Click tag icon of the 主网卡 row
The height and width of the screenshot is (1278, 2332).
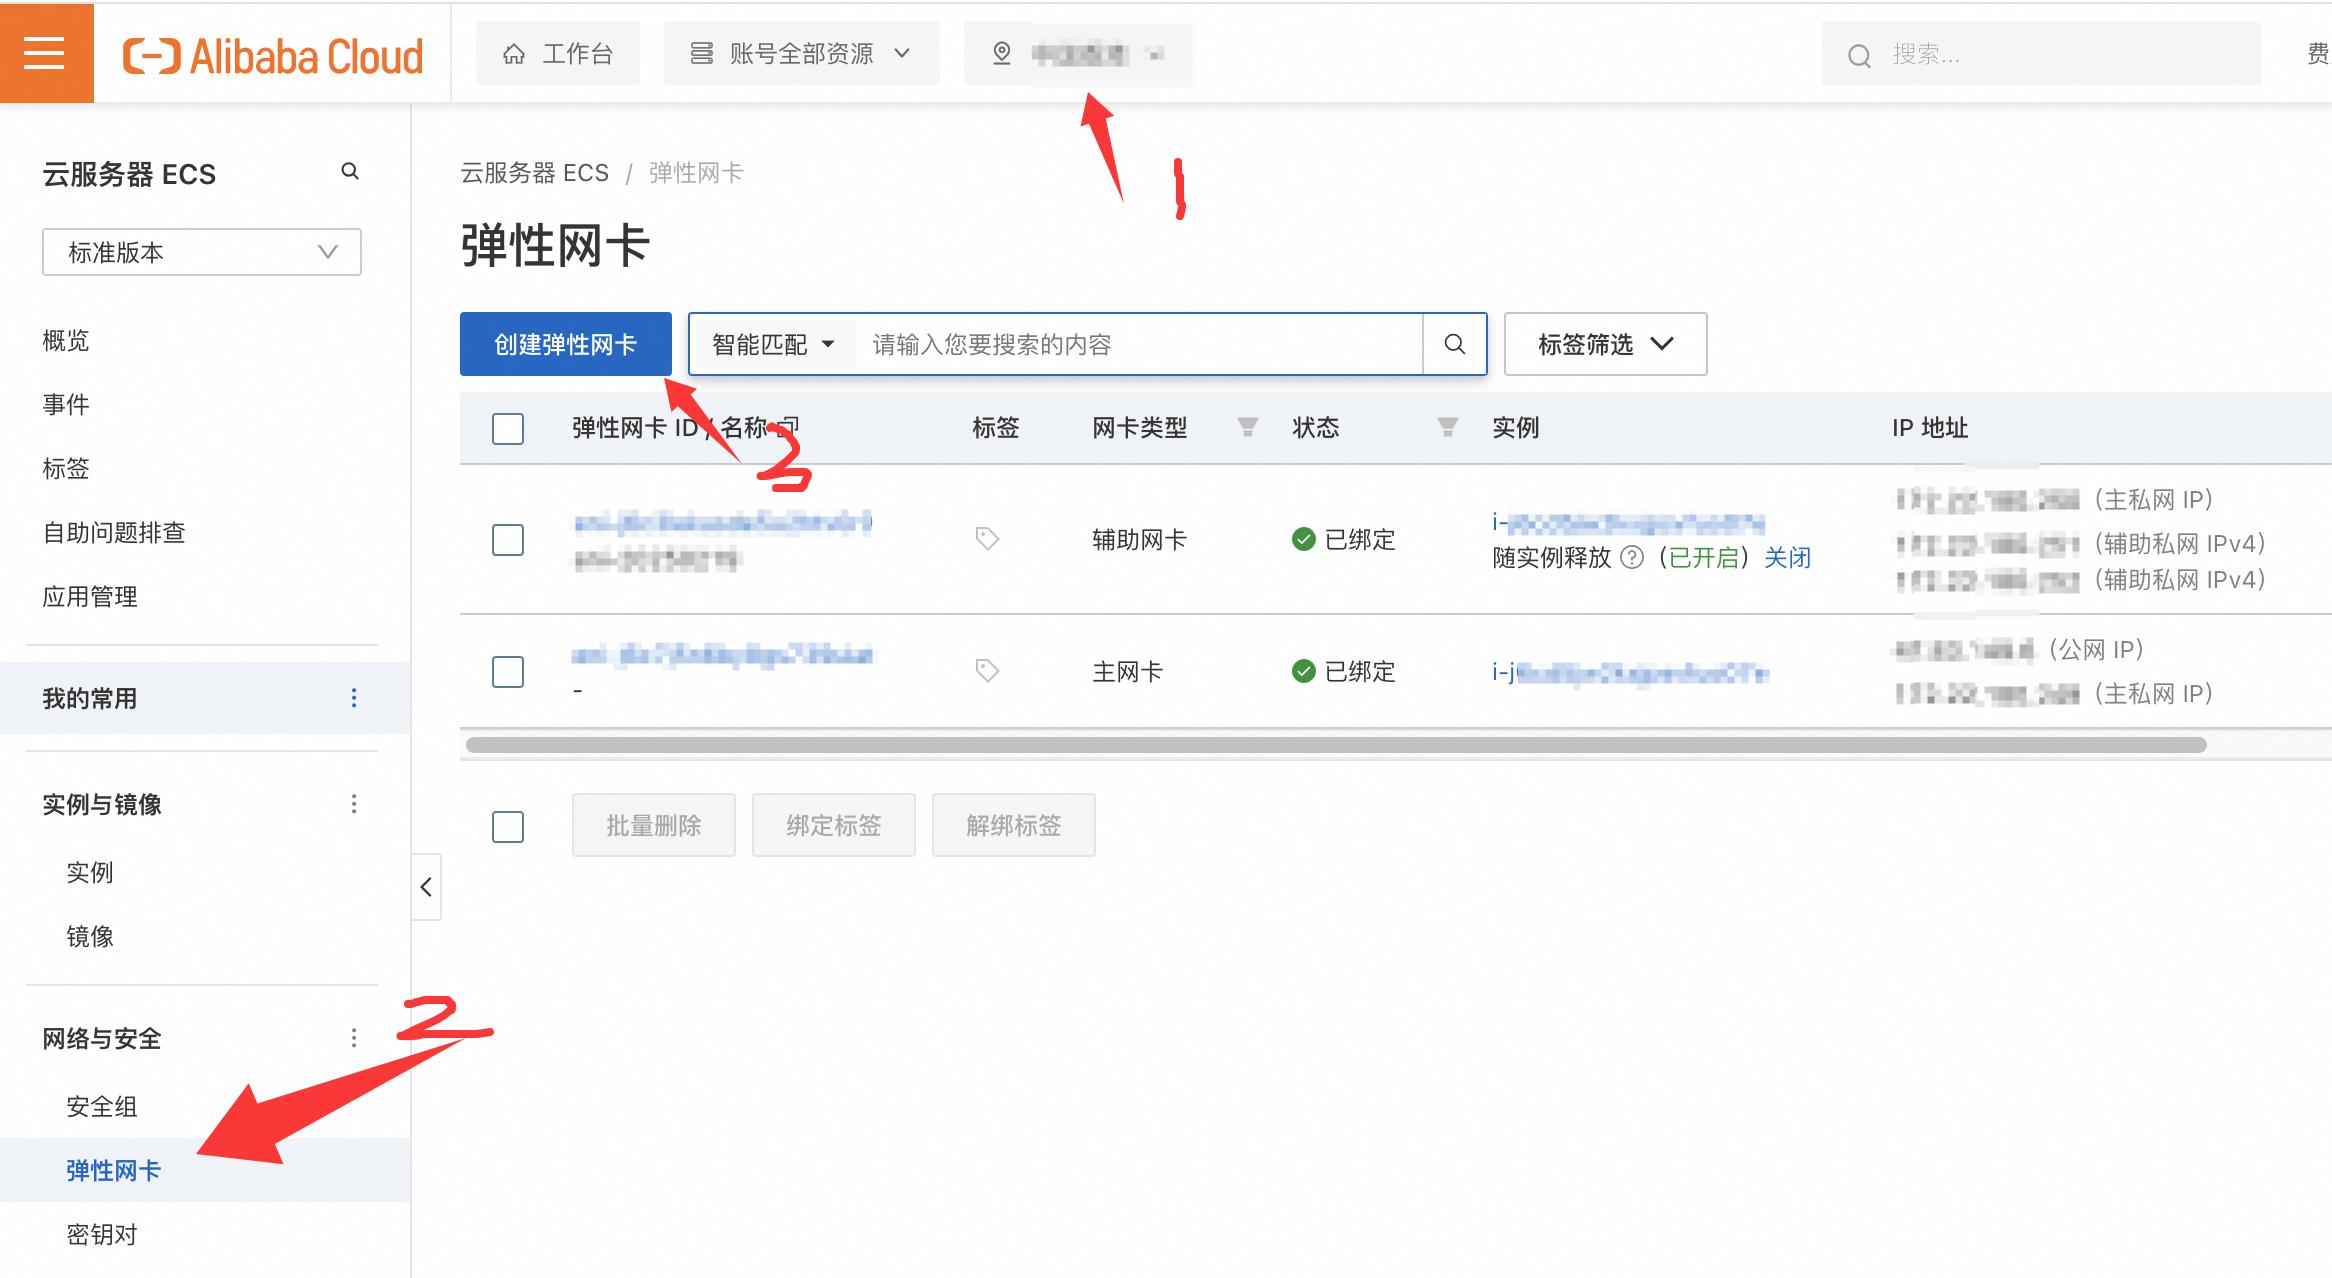[987, 671]
